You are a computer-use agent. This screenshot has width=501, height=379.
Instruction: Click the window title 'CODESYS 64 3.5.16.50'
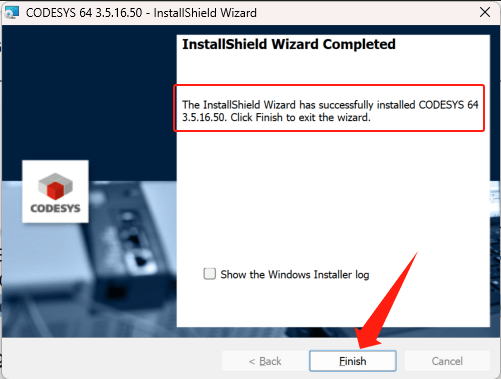coord(84,13)
